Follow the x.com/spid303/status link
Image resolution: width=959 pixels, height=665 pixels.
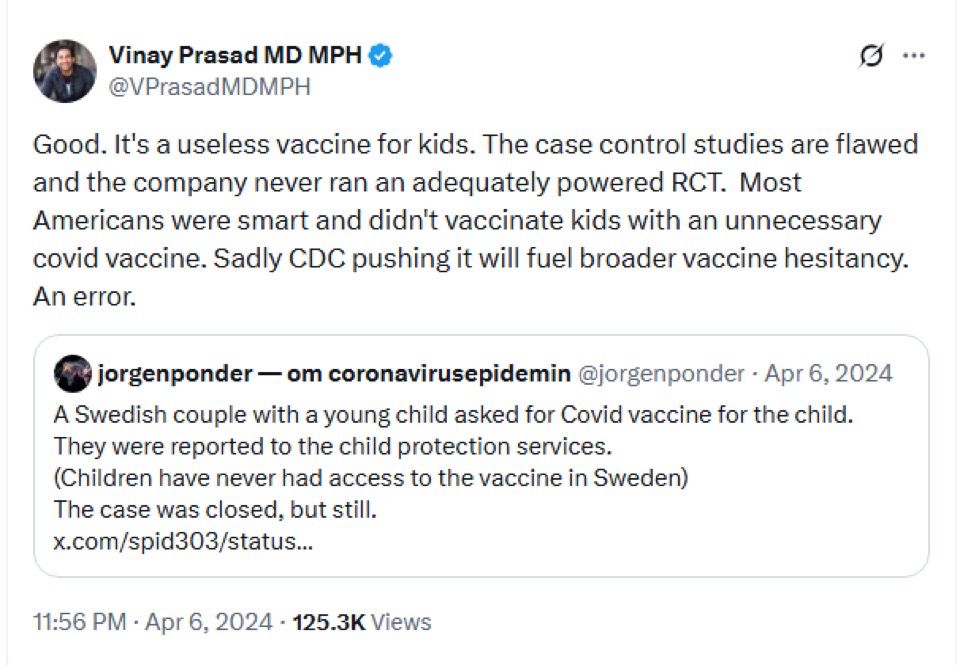183,541
